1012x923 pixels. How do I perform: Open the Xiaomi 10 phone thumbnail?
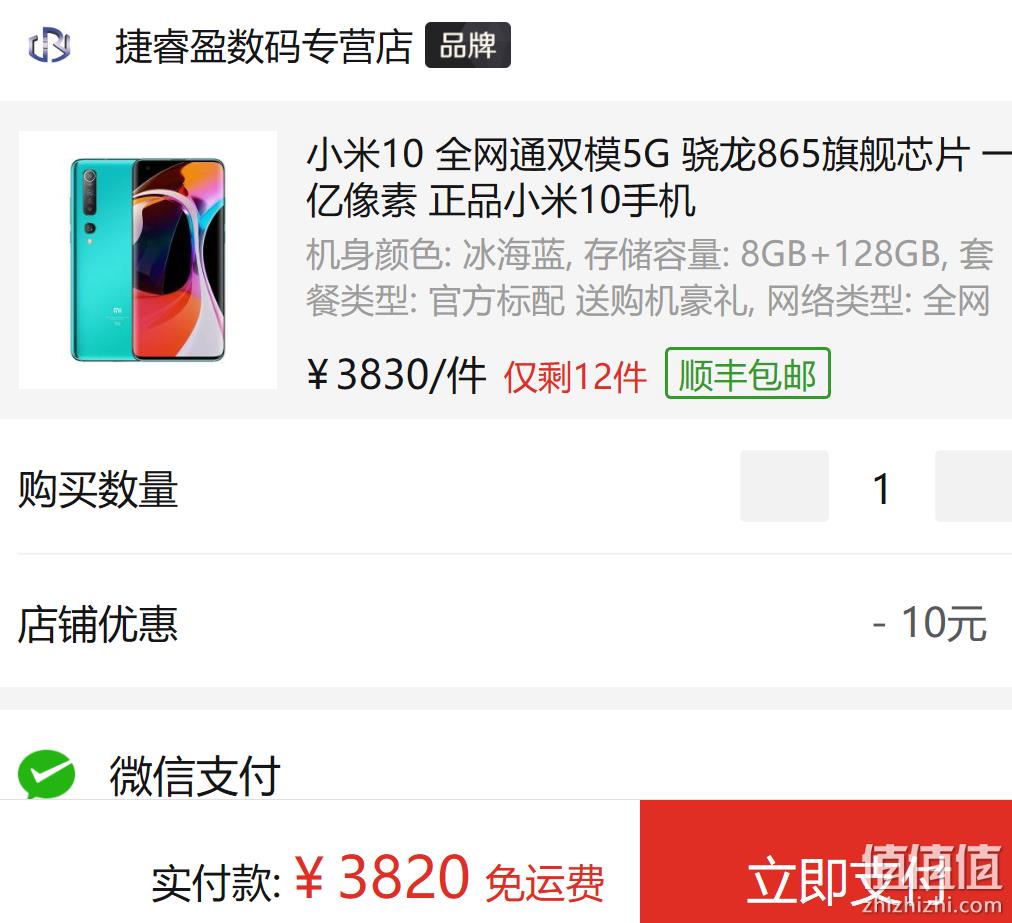(148, 259)
